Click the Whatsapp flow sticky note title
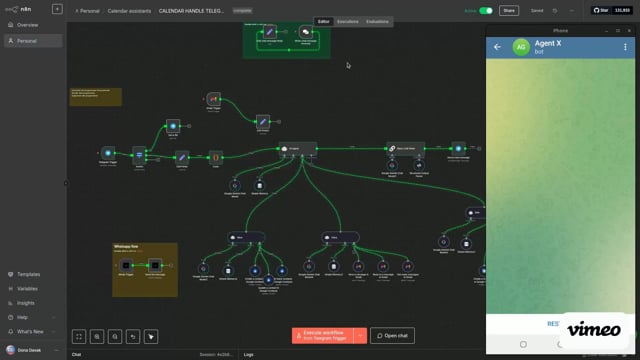The width and height of the screenshot is (640, 360). click(x=126, y=247)
